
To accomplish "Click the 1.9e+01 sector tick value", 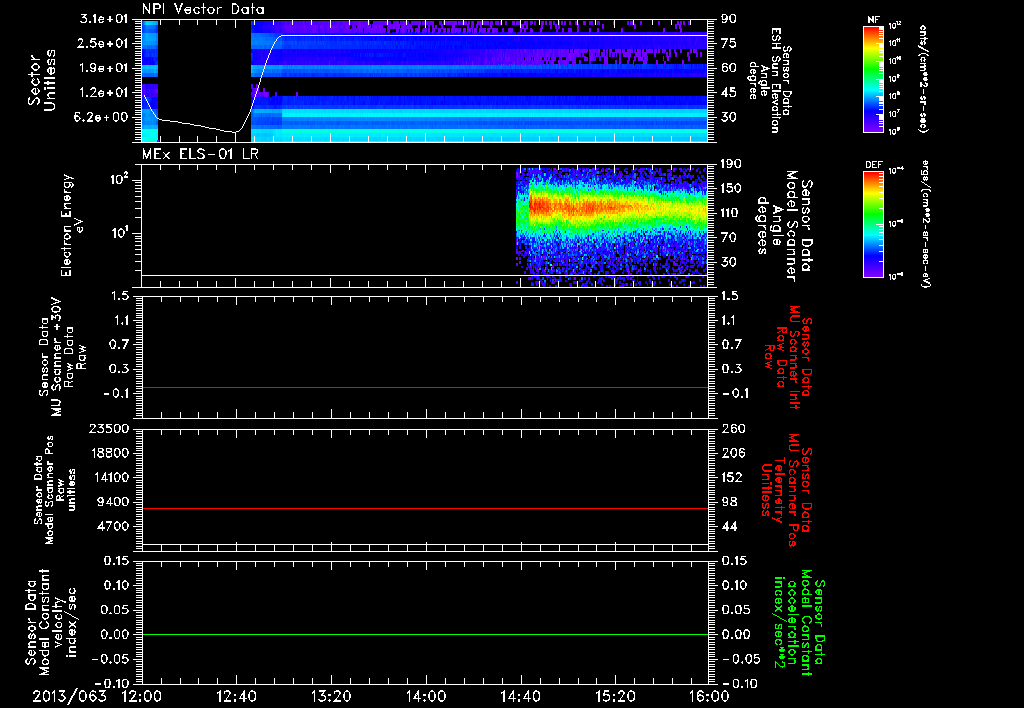I will pos(104,68).
